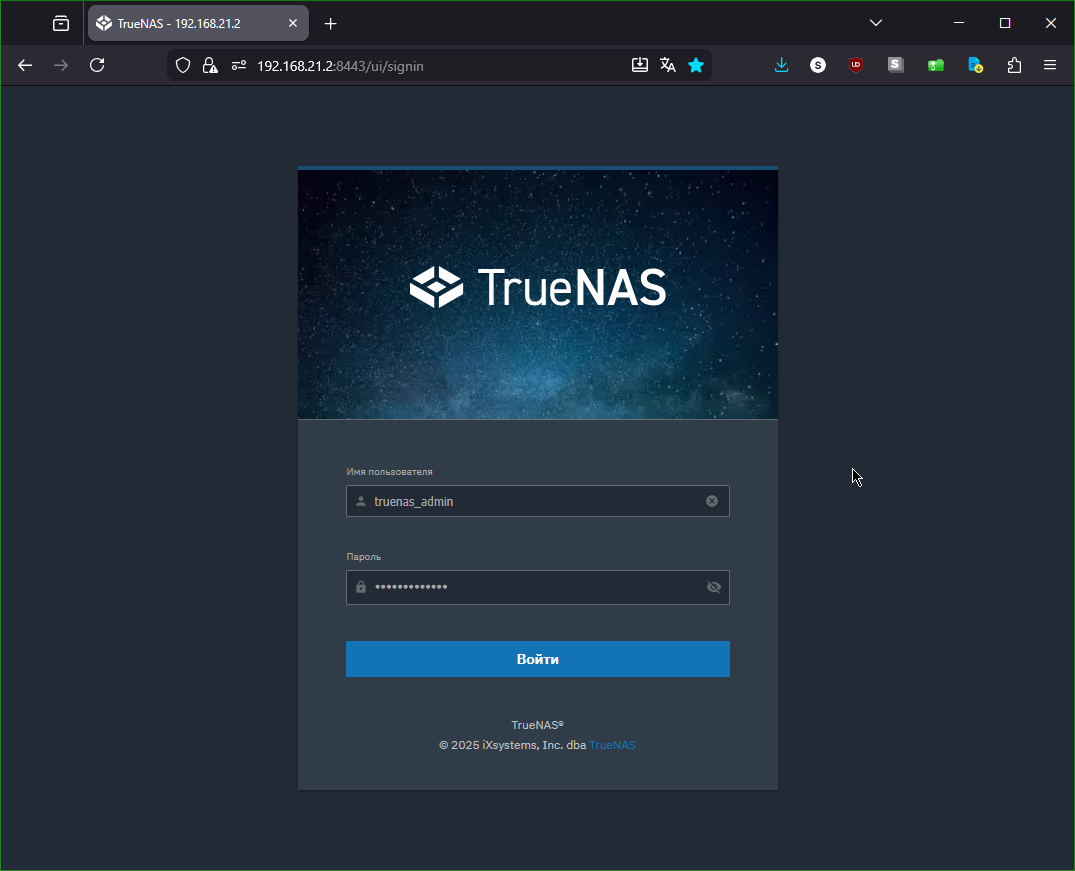Close the TrueNAS tab
1075x871 pixels.
click(293, 23)
